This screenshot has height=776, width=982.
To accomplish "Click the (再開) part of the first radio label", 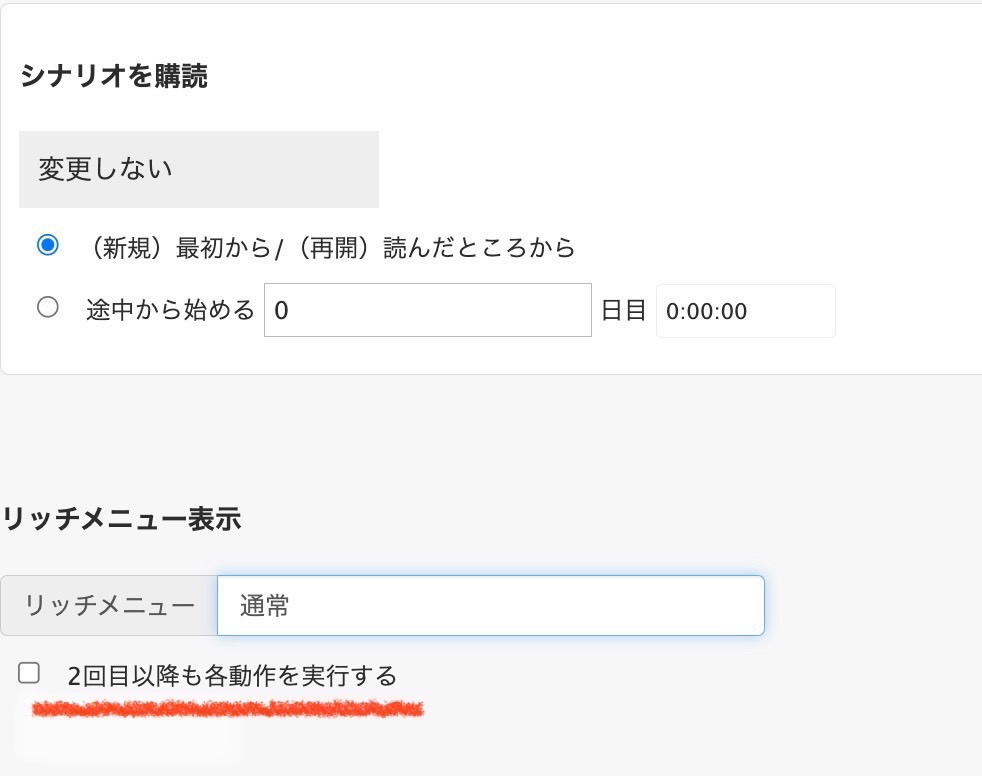I will (x=333, y=248).
